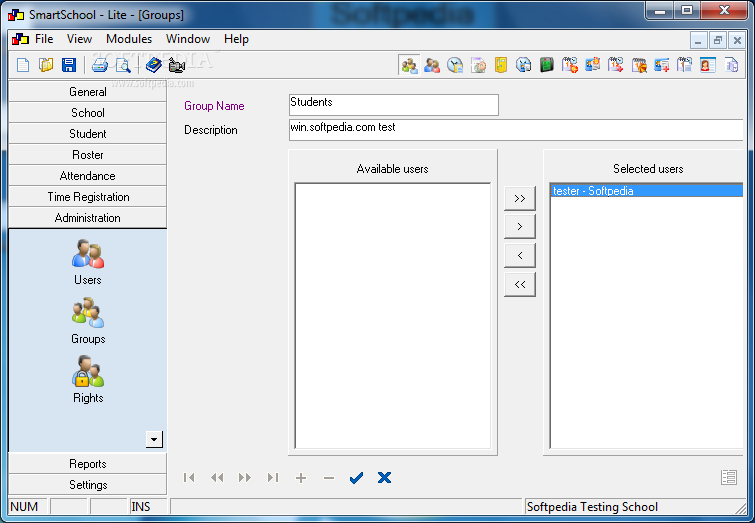Image resolution: width=755 pixels, height=523 pixels.
Task: Open the Student sidebar section
Action: (x=88, y=133)
